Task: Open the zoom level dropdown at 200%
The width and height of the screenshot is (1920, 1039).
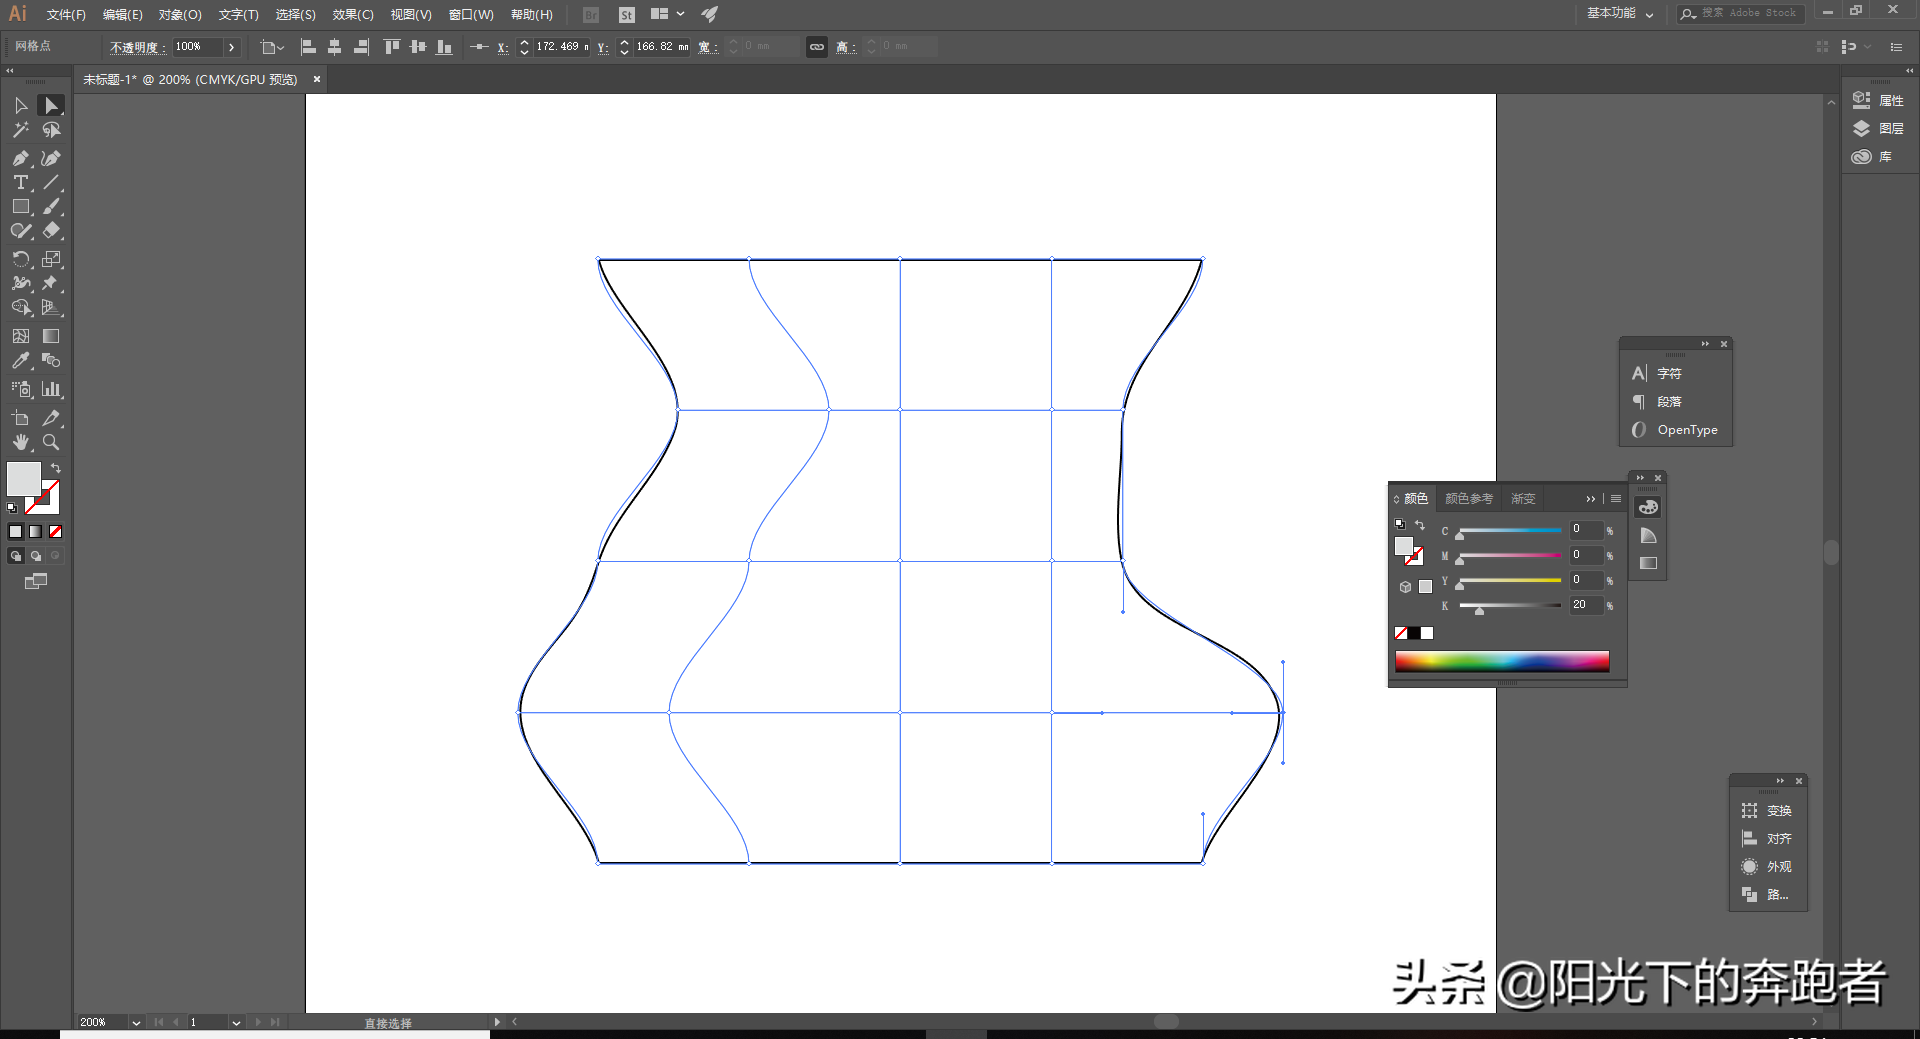Action: 136,1023
